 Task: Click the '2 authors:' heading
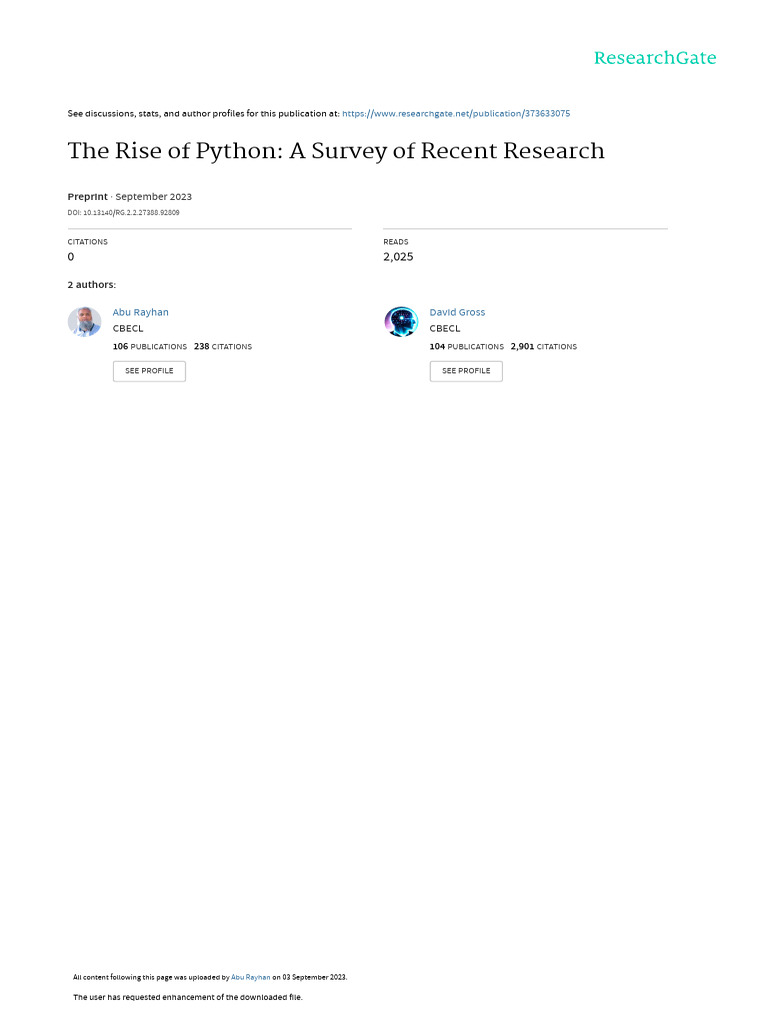(92, 285)
